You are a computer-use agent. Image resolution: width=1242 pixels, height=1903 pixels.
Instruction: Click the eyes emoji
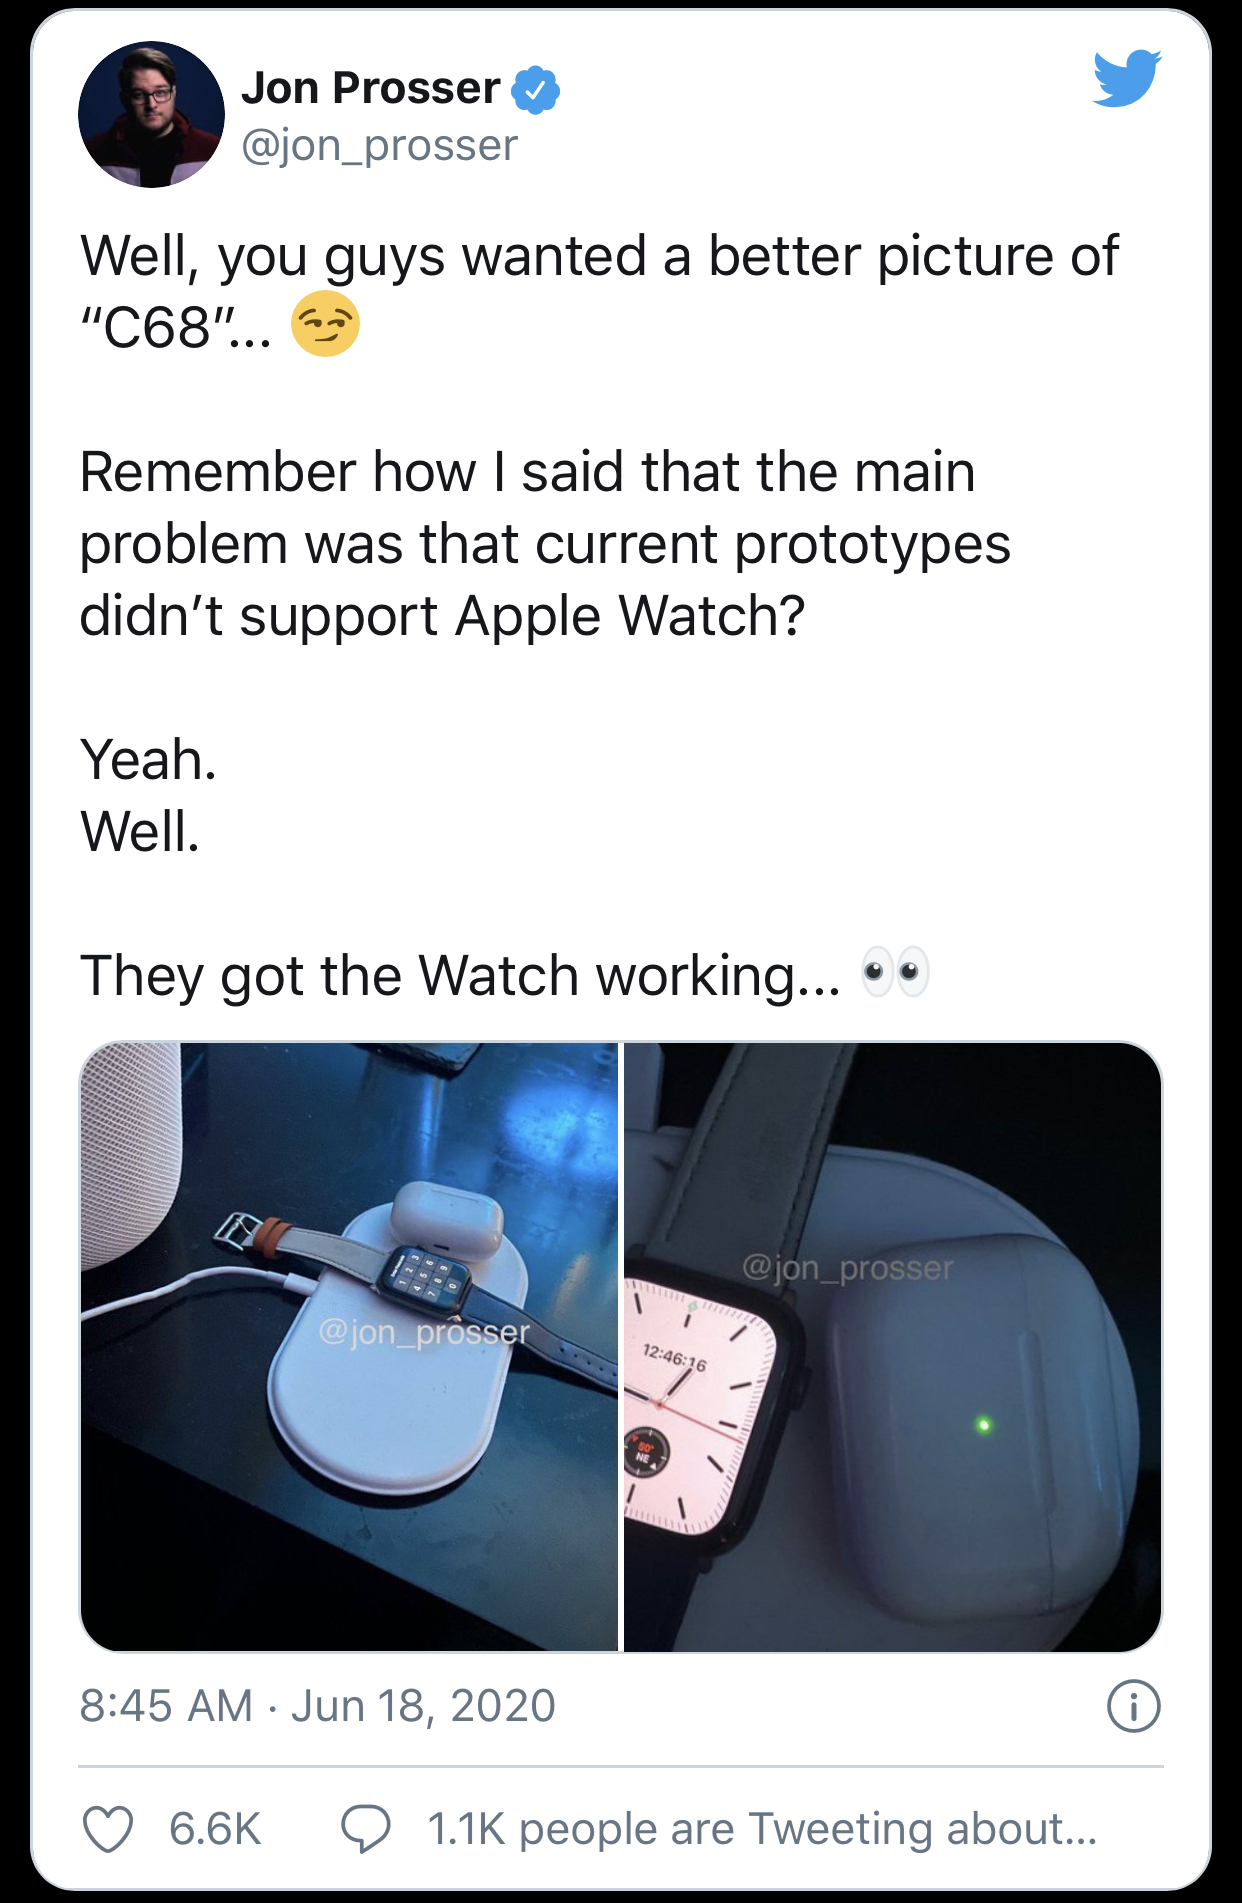[896, 973]
